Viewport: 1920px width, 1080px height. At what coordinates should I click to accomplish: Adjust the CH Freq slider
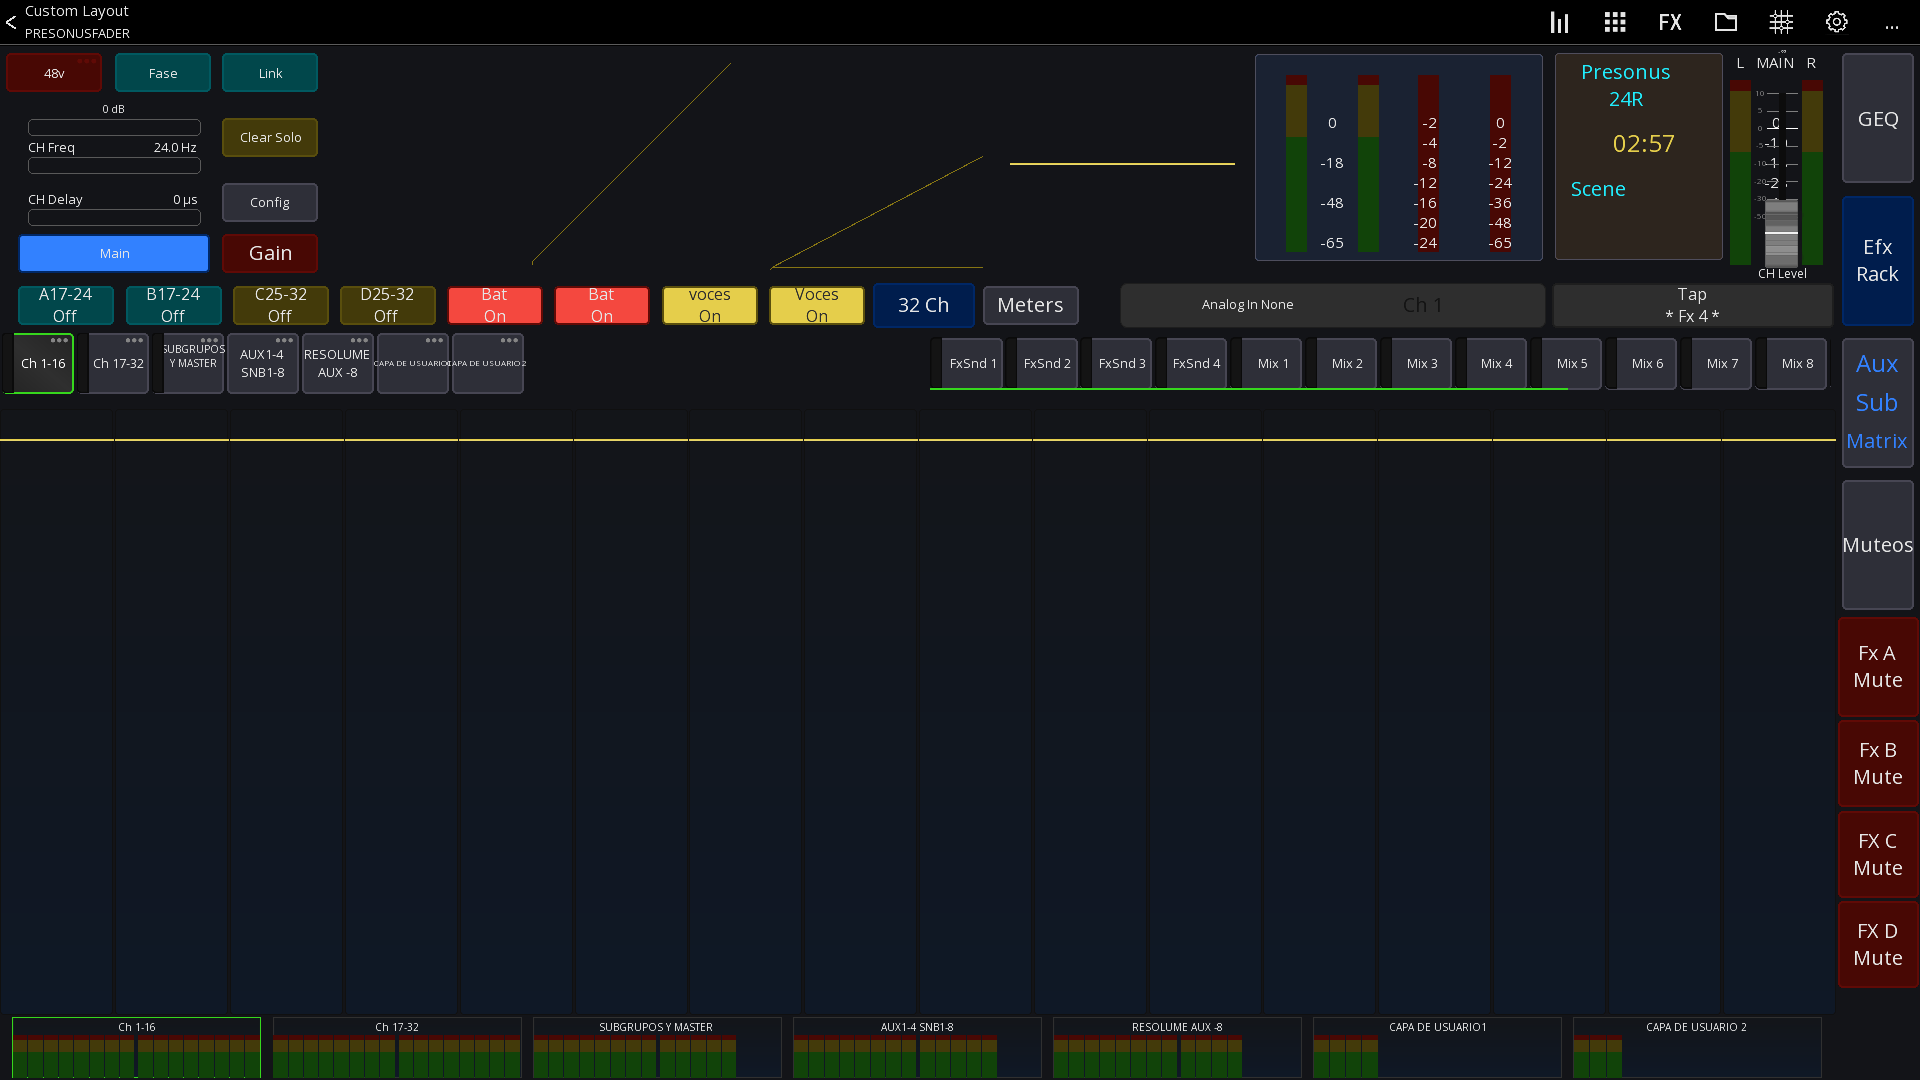pos(114,166)
